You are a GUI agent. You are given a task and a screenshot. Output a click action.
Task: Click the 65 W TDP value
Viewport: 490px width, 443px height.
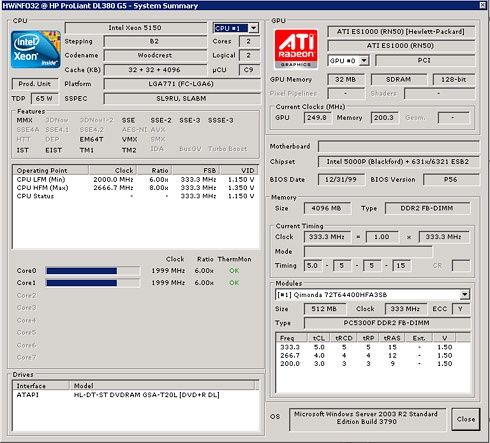[44, 98]
